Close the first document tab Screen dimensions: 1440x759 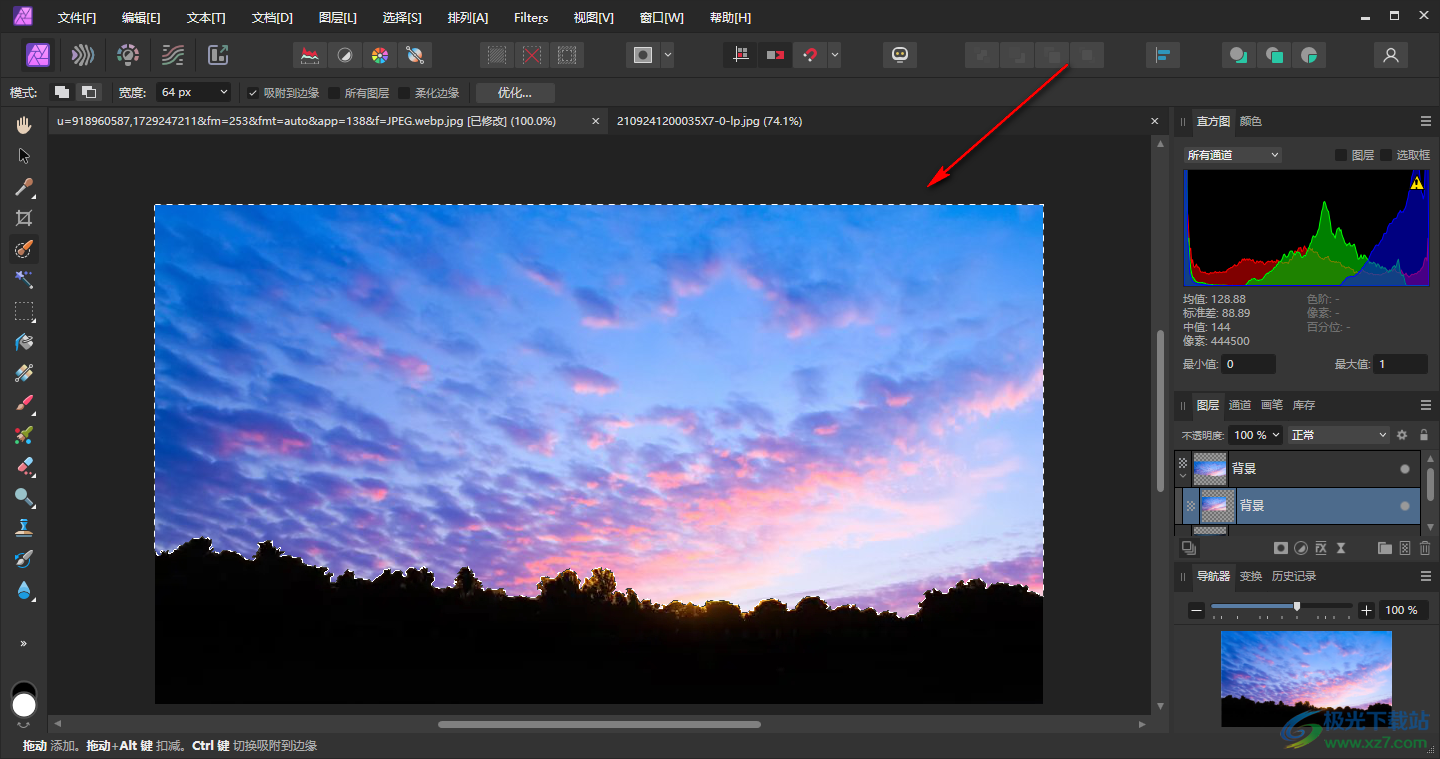(596, 121)
